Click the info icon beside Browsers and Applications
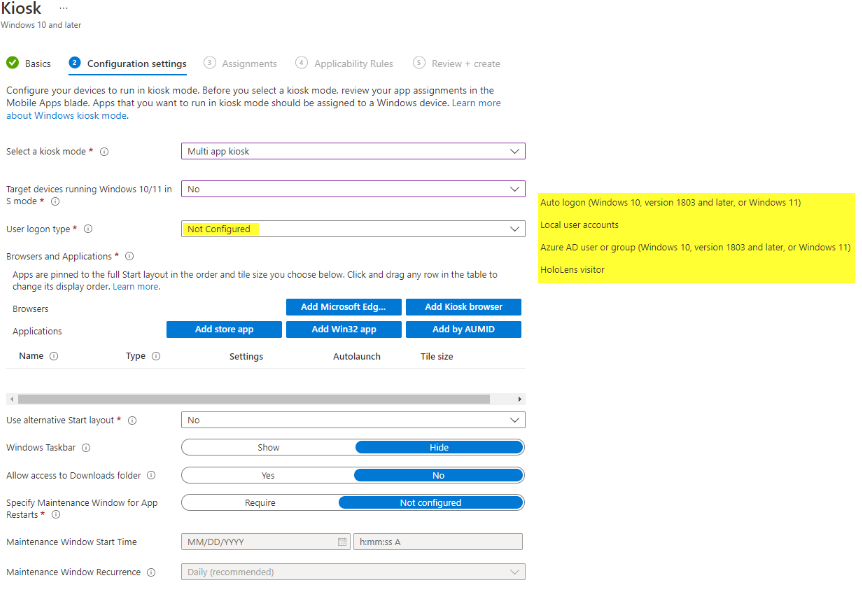This screenshot has width=862, height=592. [x=128, y=255]
